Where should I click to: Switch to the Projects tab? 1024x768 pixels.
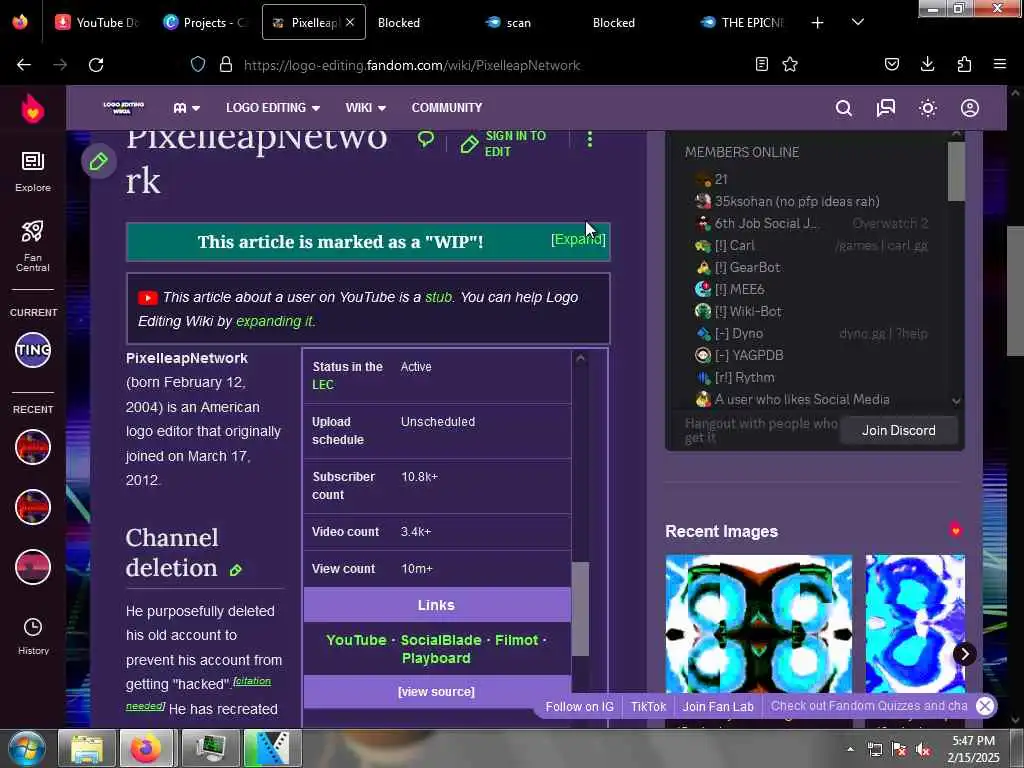pyautogui.click(x=205, y=23)
